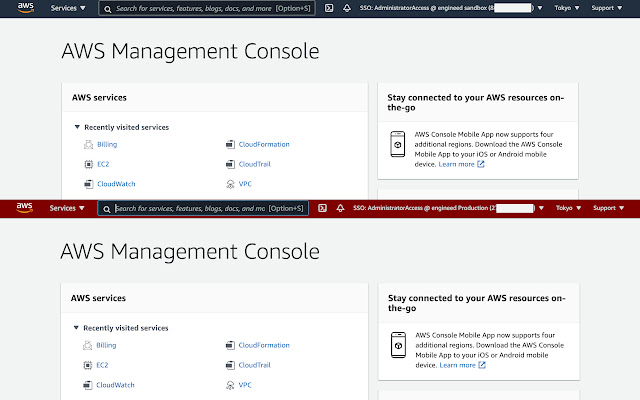Click the AWS services heading in the upper console
The width and height of the screenshot is (640, 400).
[x=100, y=98]
